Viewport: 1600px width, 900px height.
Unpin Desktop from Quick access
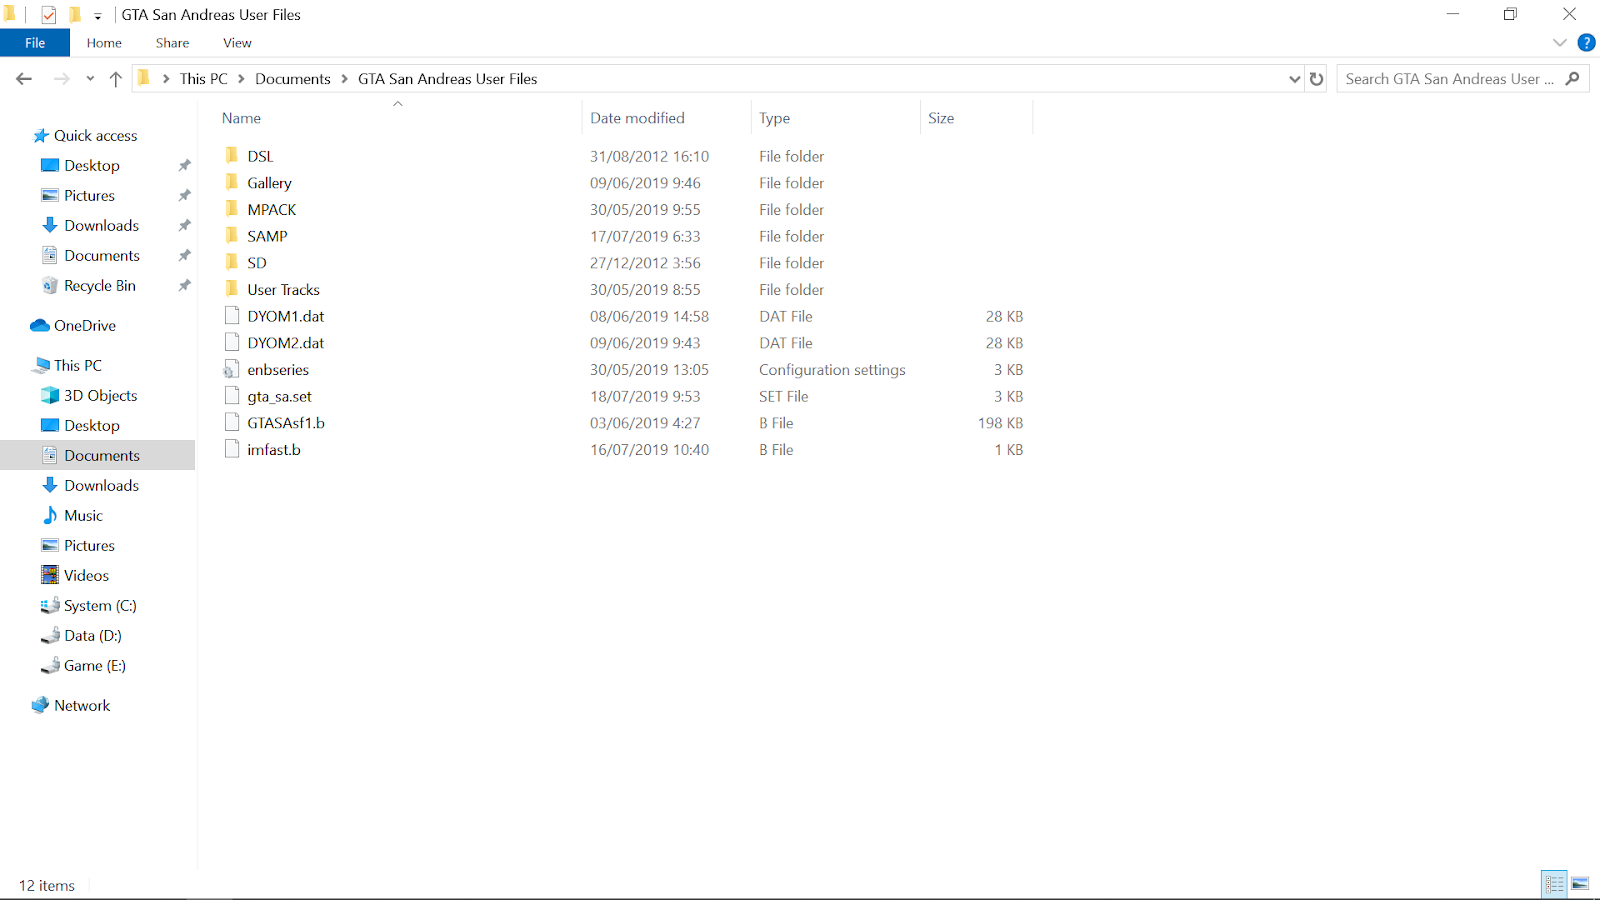coord(184,165)
